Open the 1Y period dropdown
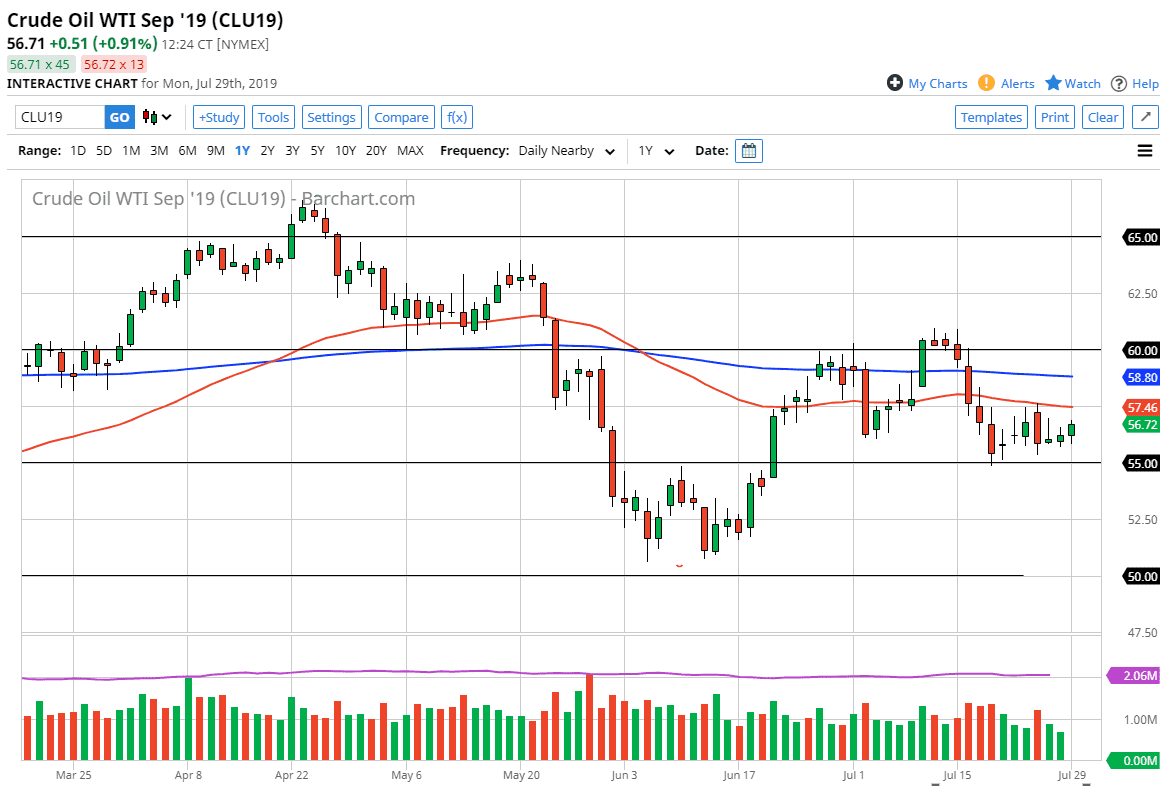Viewport: 1160px width, 786px height. 655,151
